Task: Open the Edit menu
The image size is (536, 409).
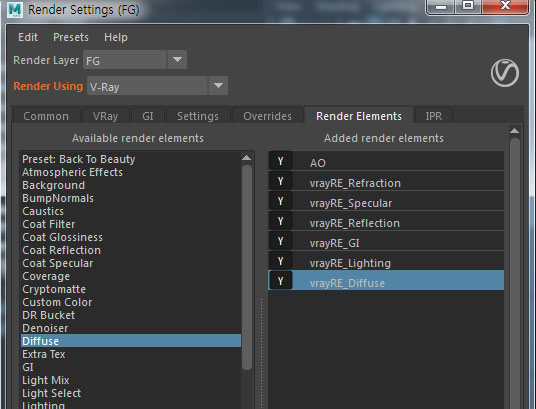Action: point(28,37)
